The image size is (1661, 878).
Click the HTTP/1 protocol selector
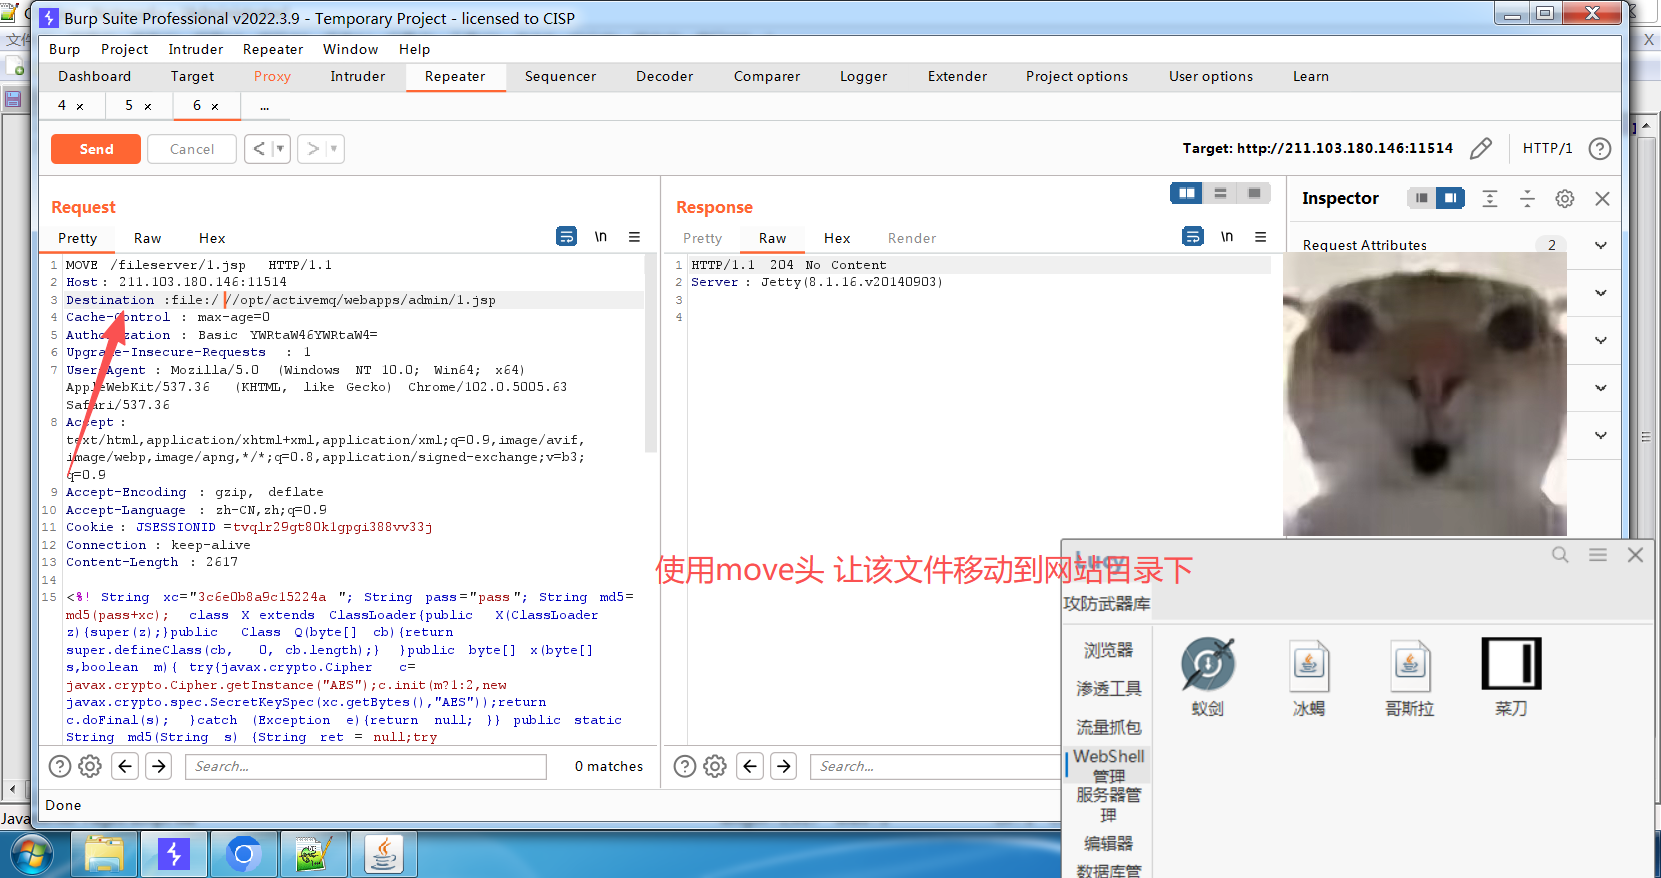coord(1547,148)
